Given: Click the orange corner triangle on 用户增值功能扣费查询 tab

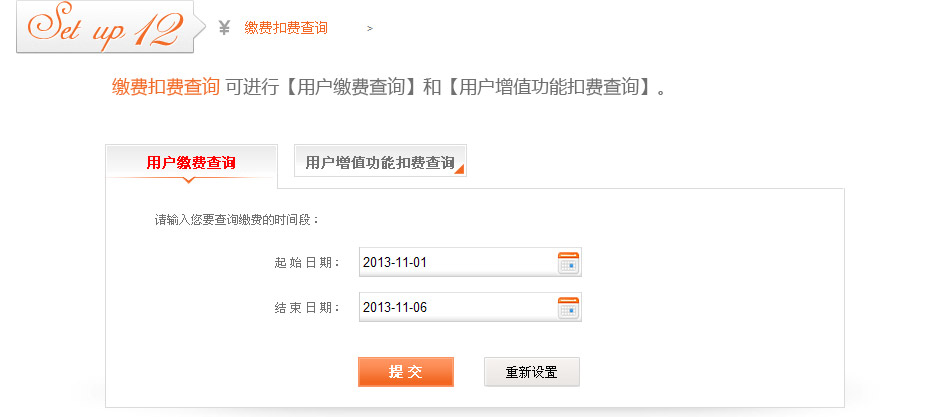Looking at the screenshot, I should (x=460, y=170).
